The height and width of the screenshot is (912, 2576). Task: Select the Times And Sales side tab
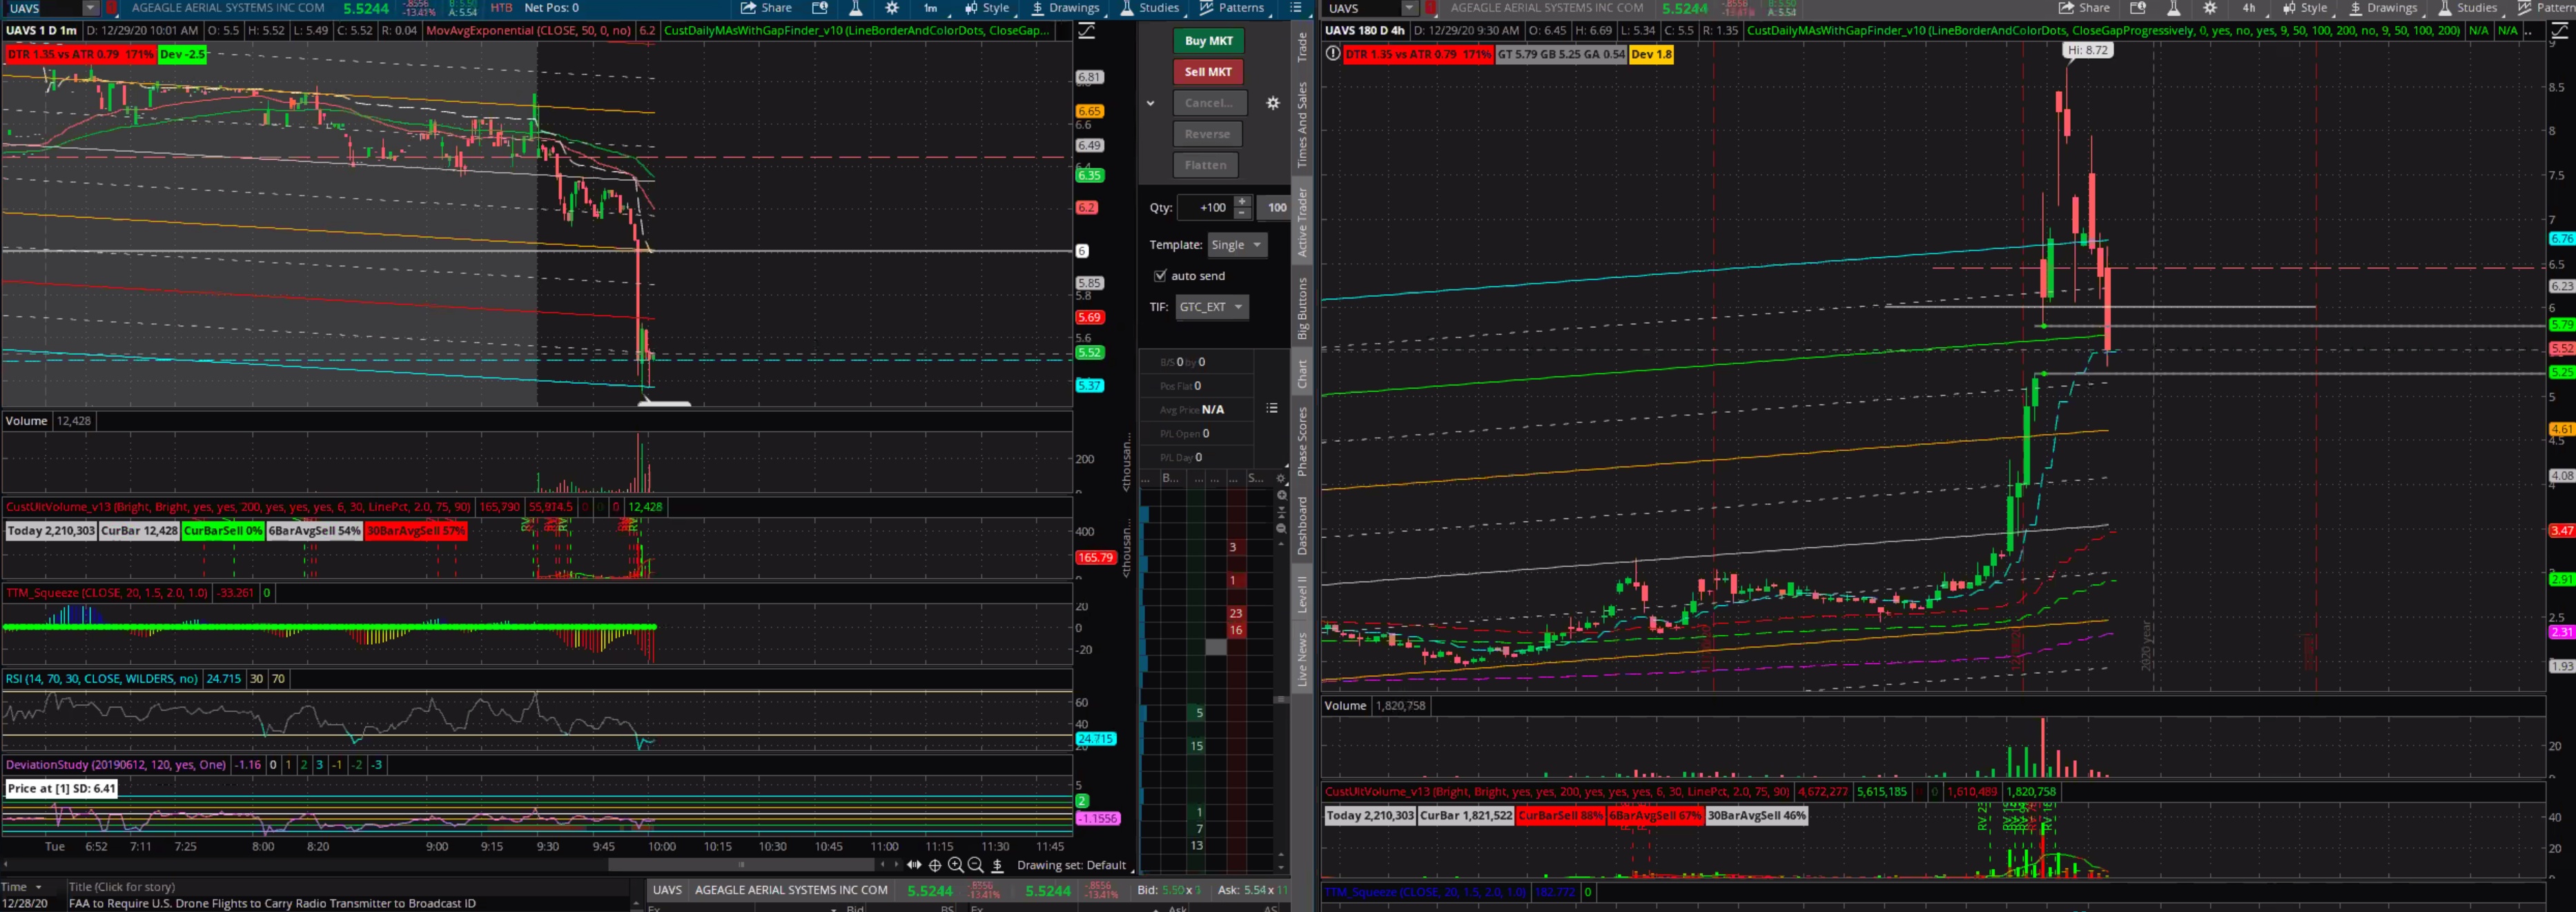[x=1302, y=124]
